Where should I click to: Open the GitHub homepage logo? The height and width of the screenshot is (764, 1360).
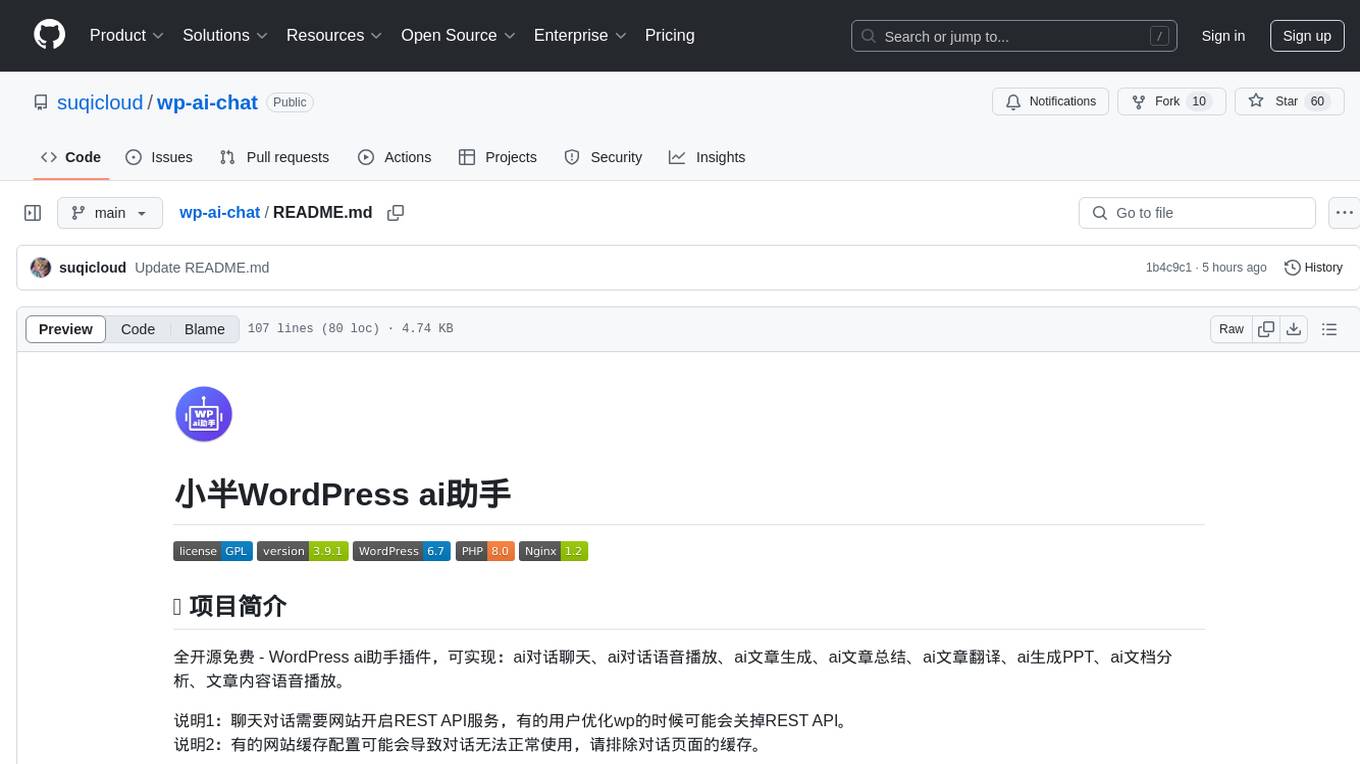click(49, 35)
